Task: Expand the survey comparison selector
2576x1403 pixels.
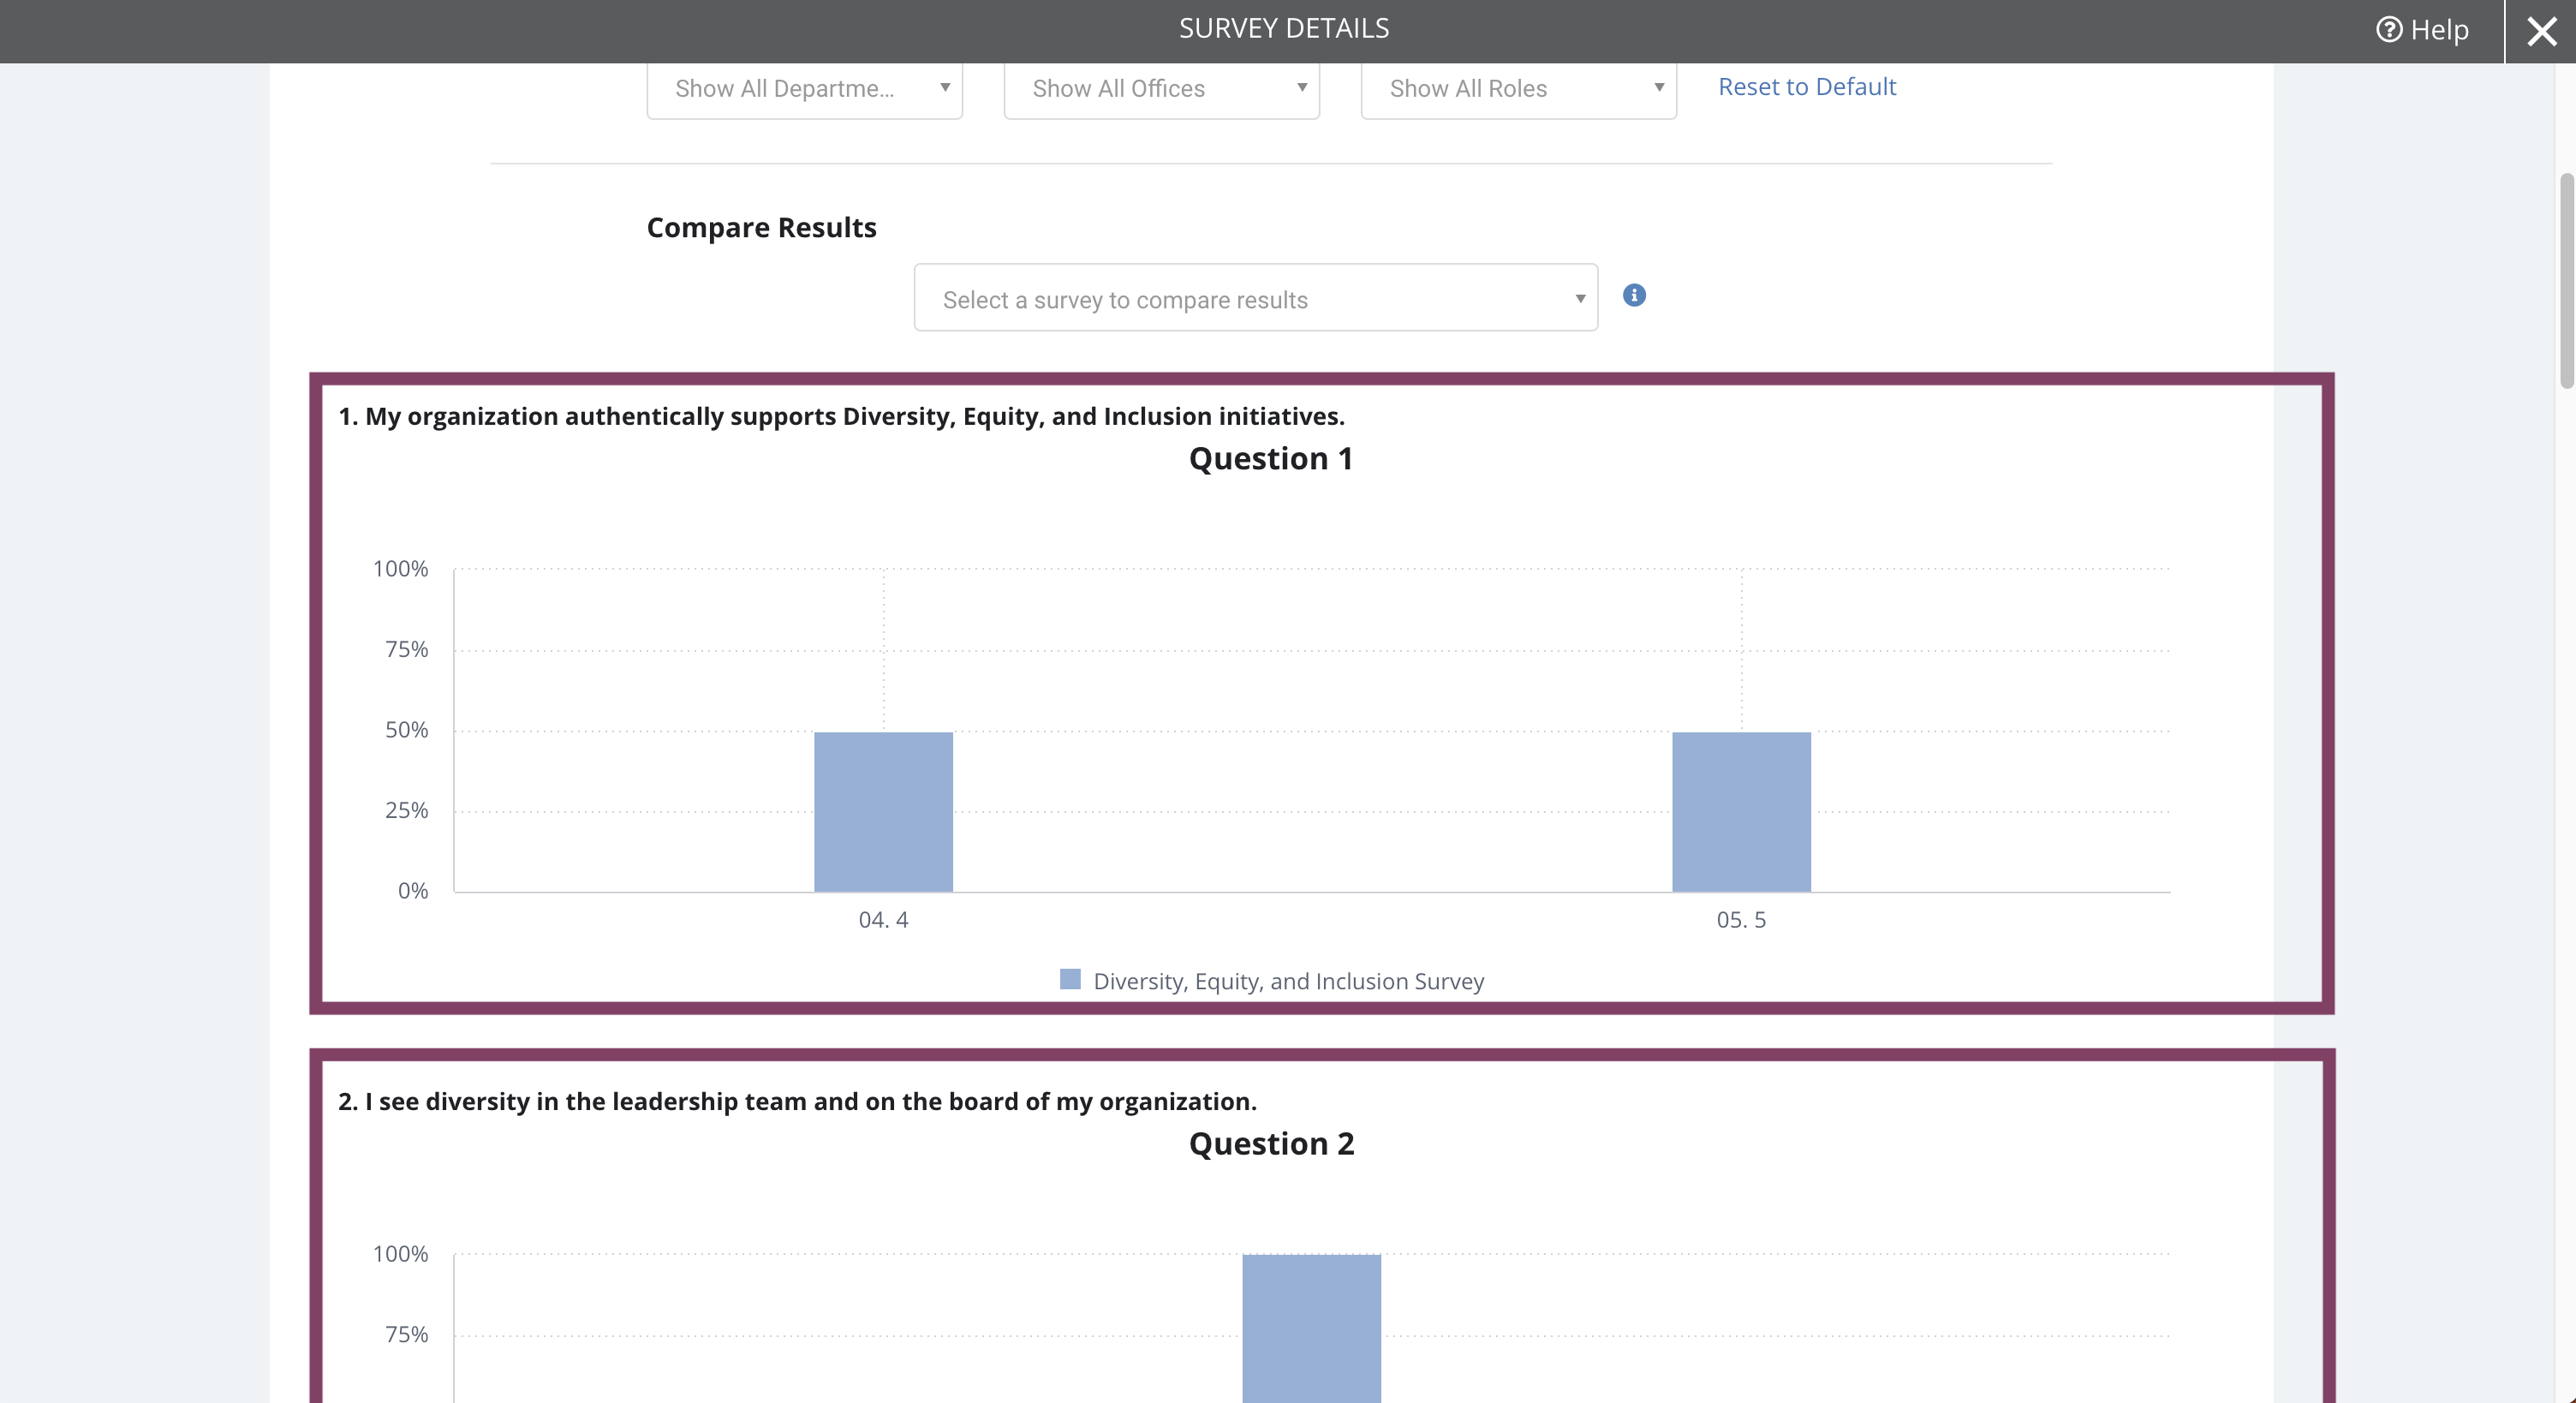Action: point(1255,297)
